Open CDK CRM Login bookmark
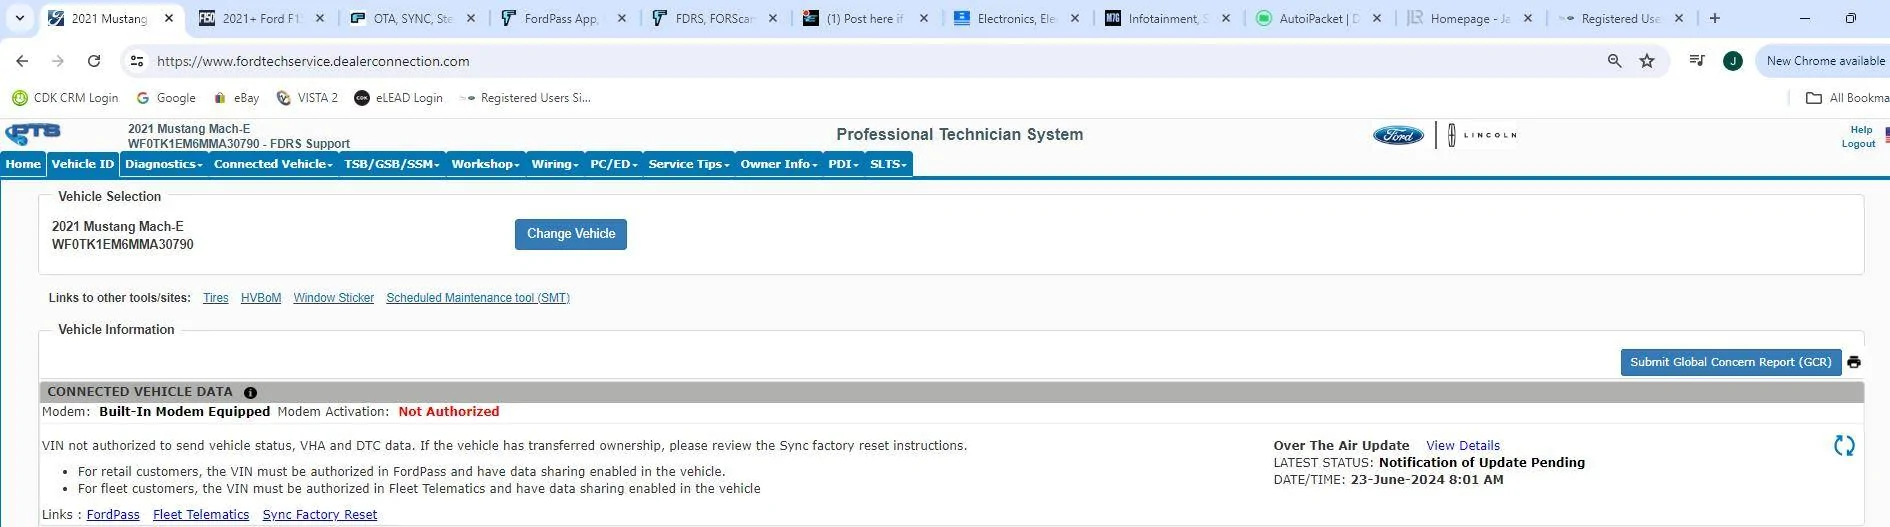1890x527 pixels. point(65,98)
